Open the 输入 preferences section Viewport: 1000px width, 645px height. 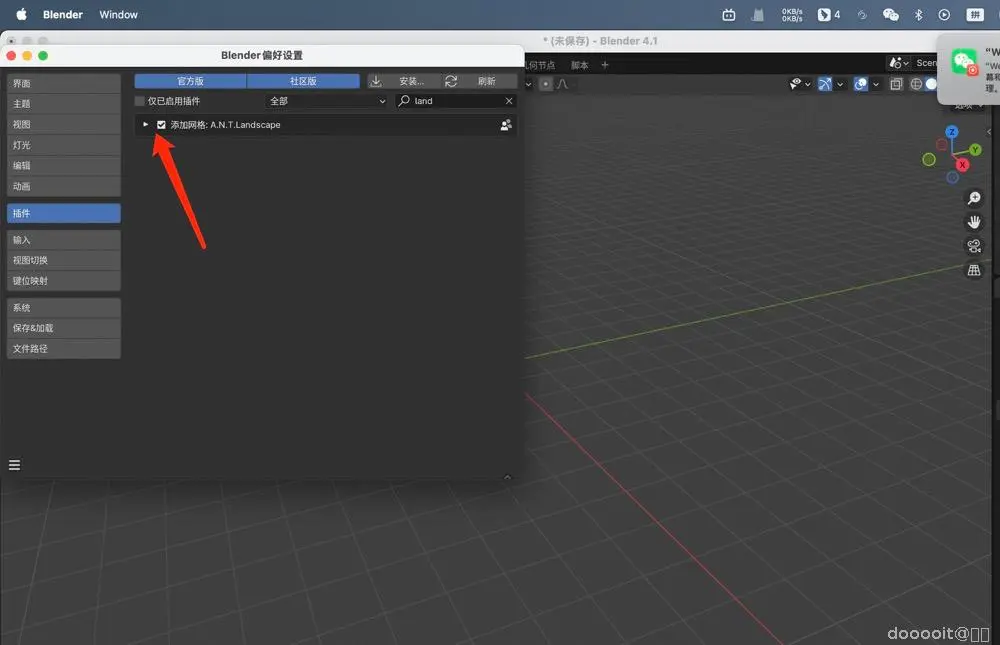[64, 240]
